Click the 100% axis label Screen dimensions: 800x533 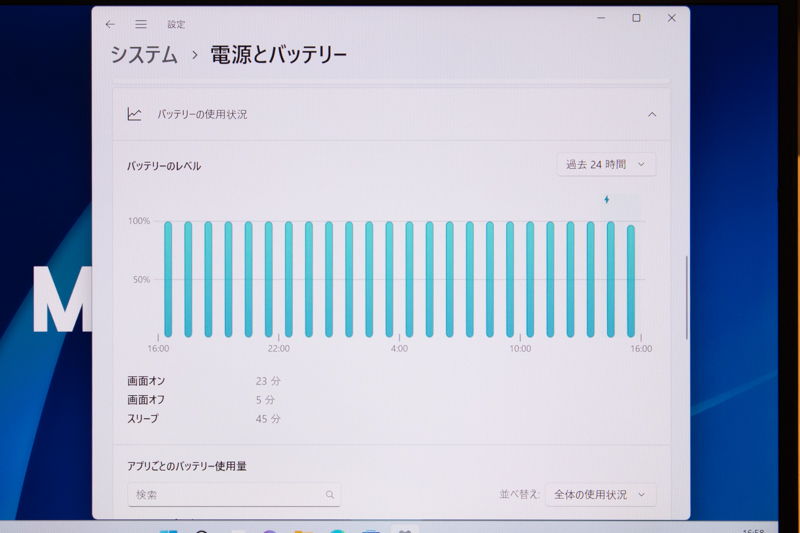point(139,221)
